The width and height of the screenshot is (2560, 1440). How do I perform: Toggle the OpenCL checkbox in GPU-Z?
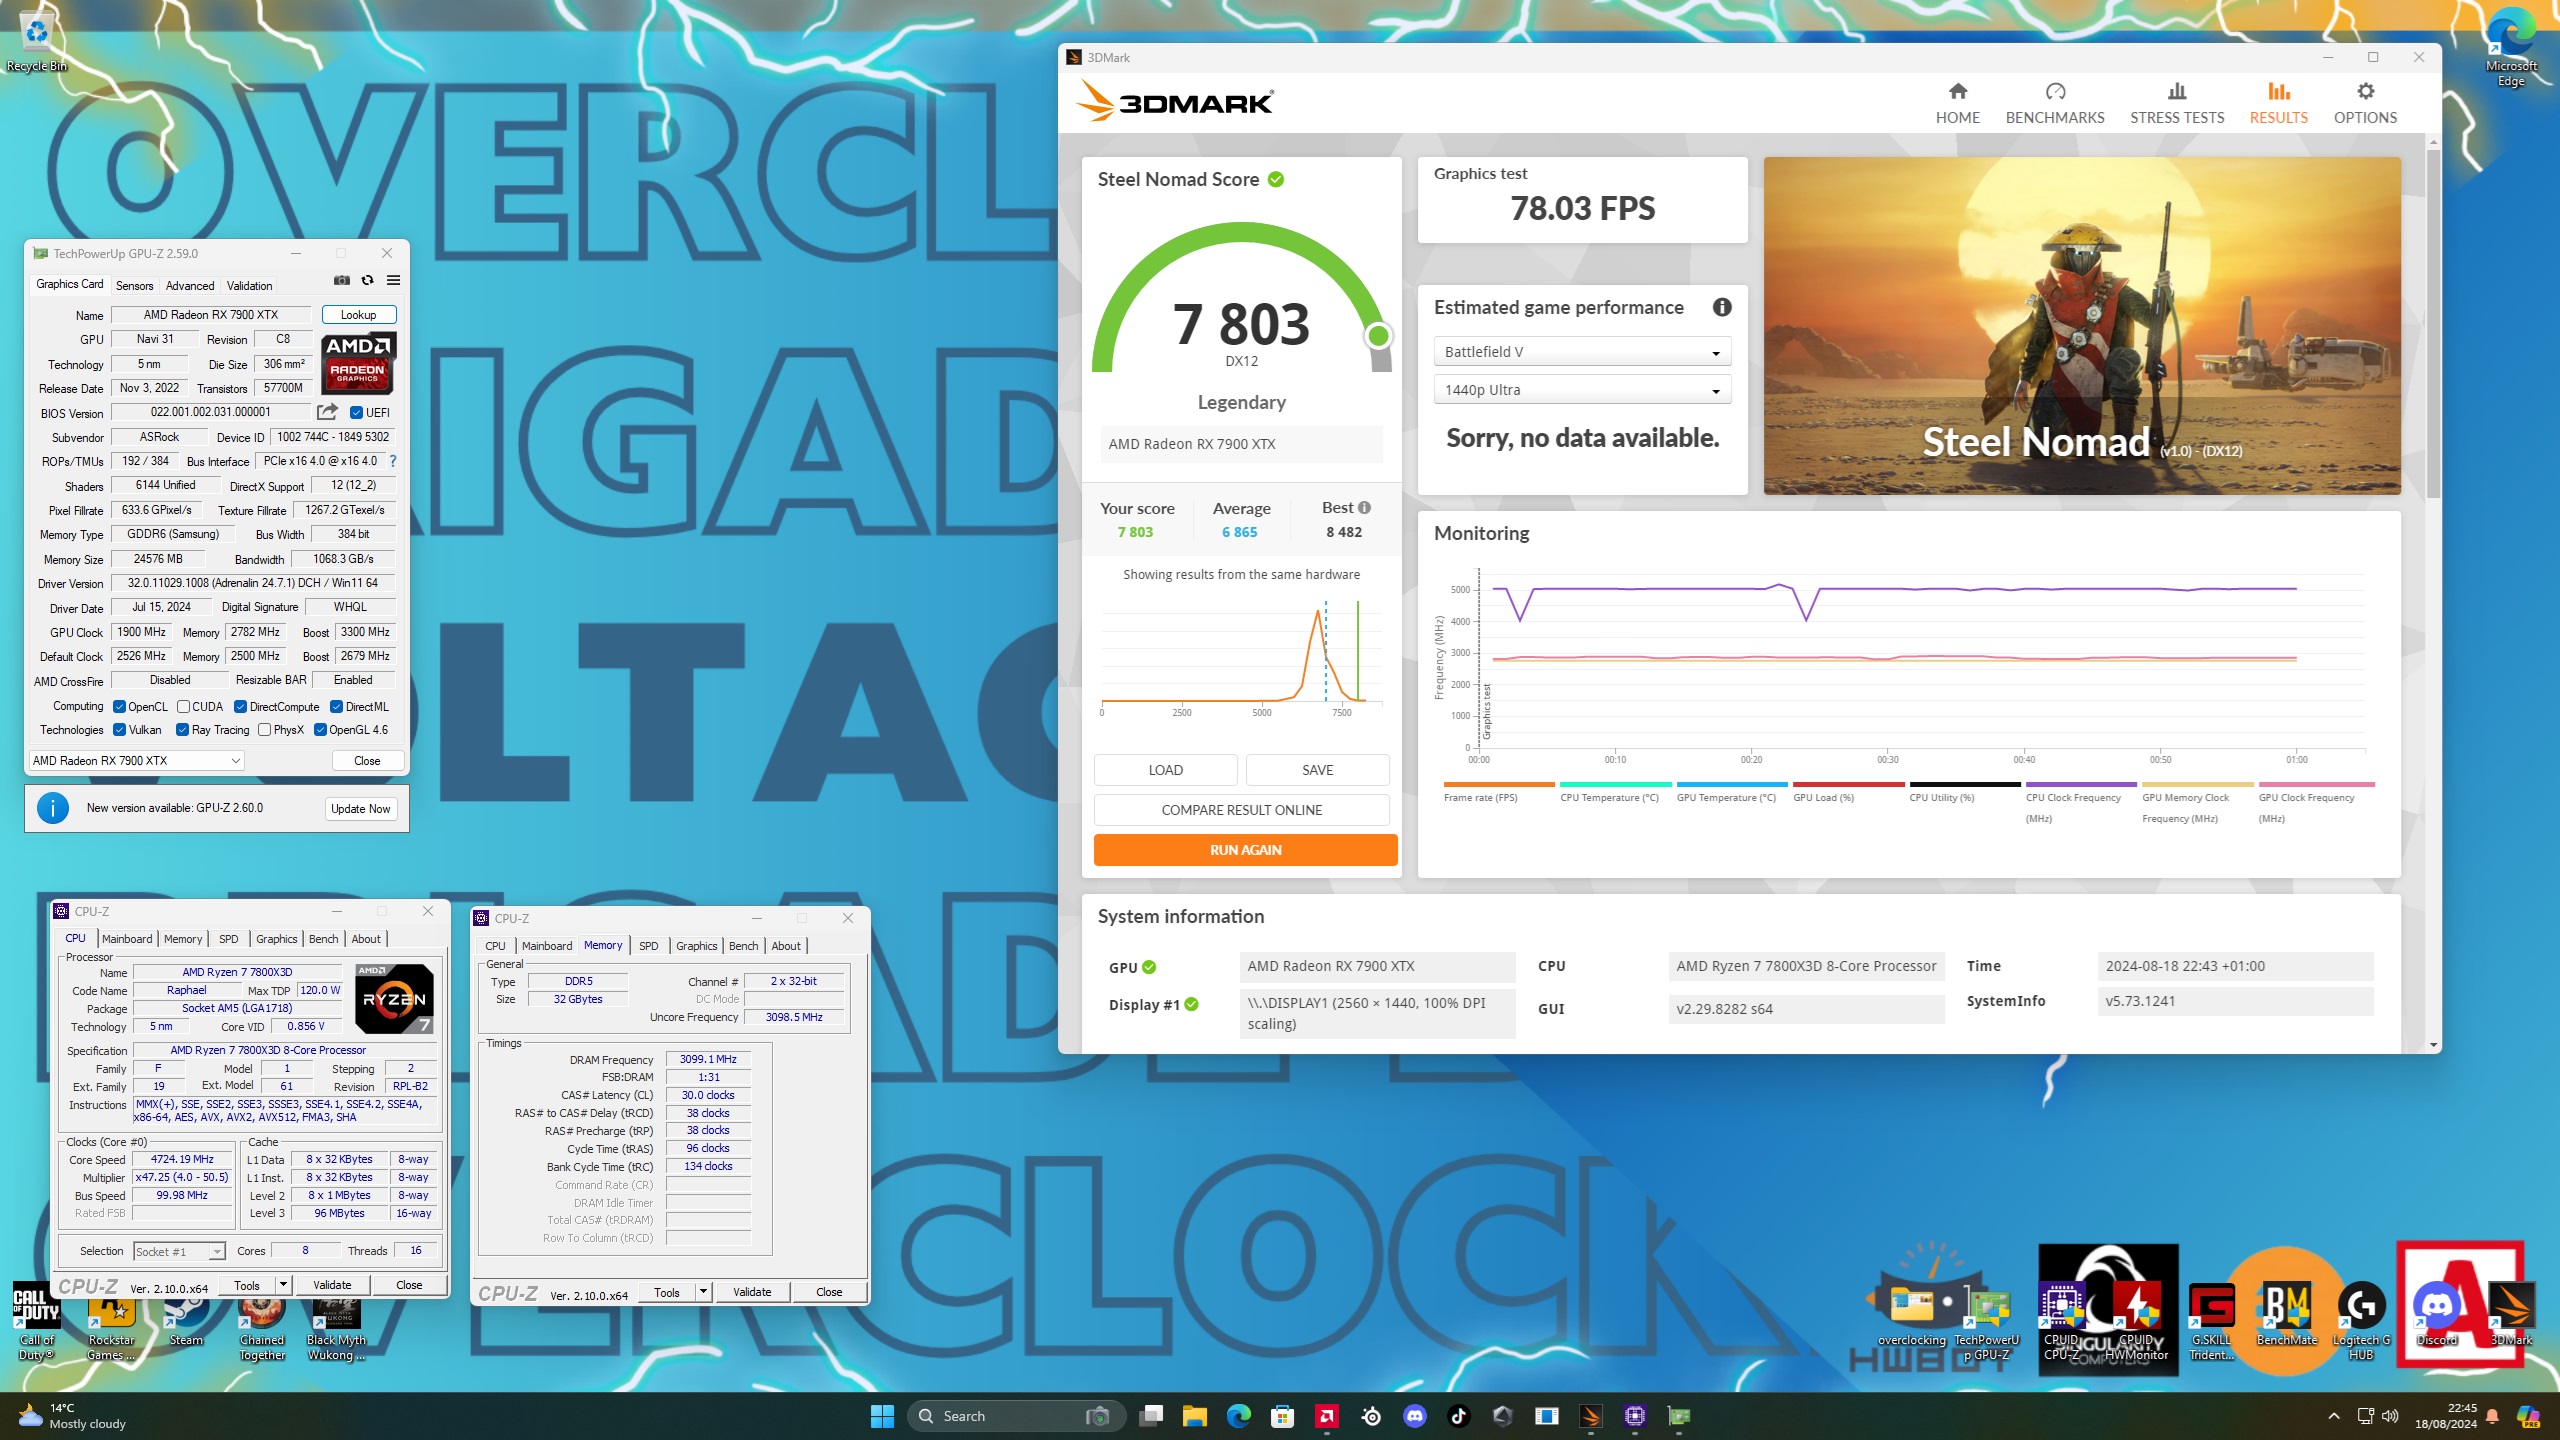[x=119, y=707]
